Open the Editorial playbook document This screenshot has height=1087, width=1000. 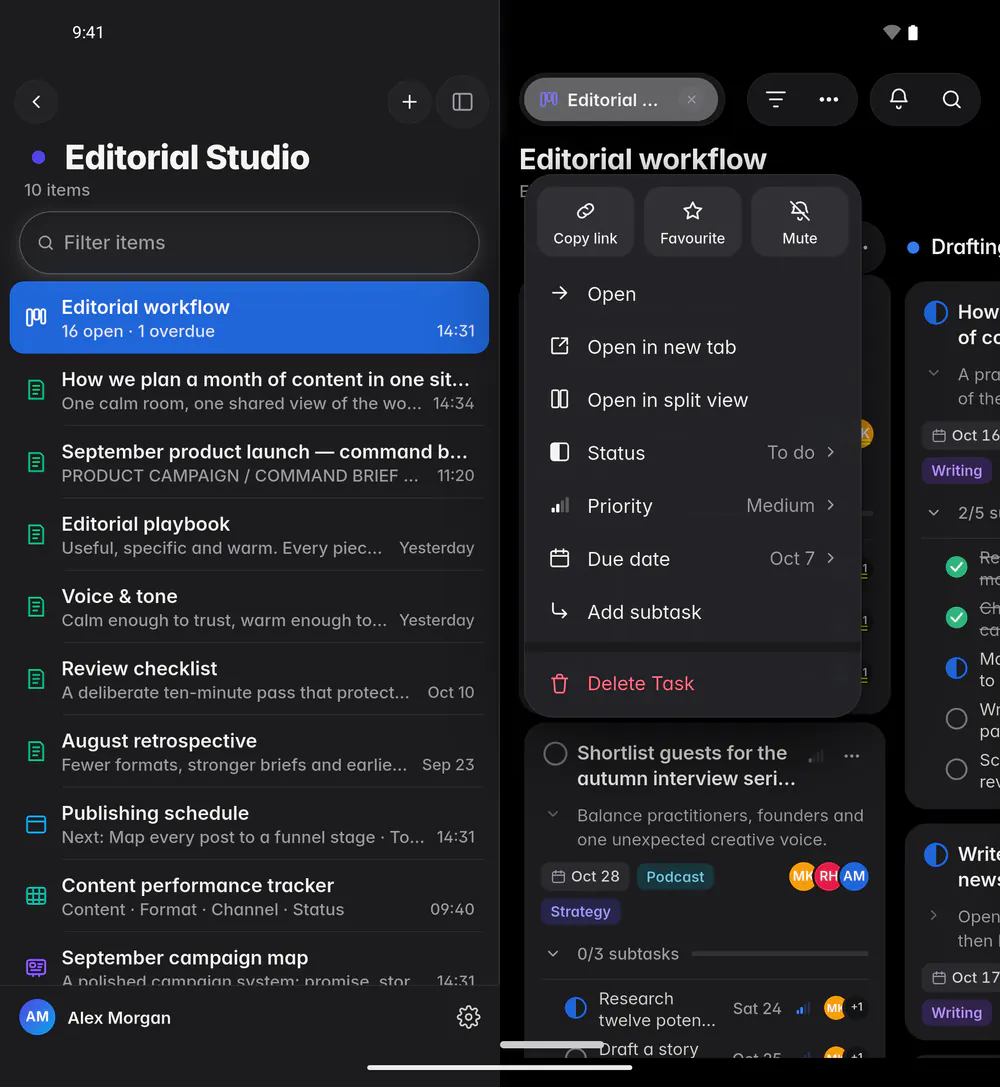pos(249,534)
